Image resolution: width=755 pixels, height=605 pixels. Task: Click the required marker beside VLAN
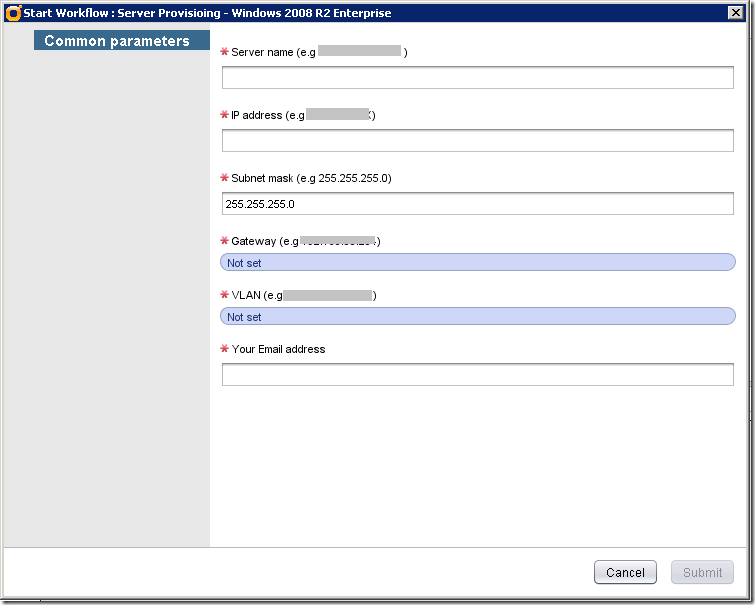[225, 295]
